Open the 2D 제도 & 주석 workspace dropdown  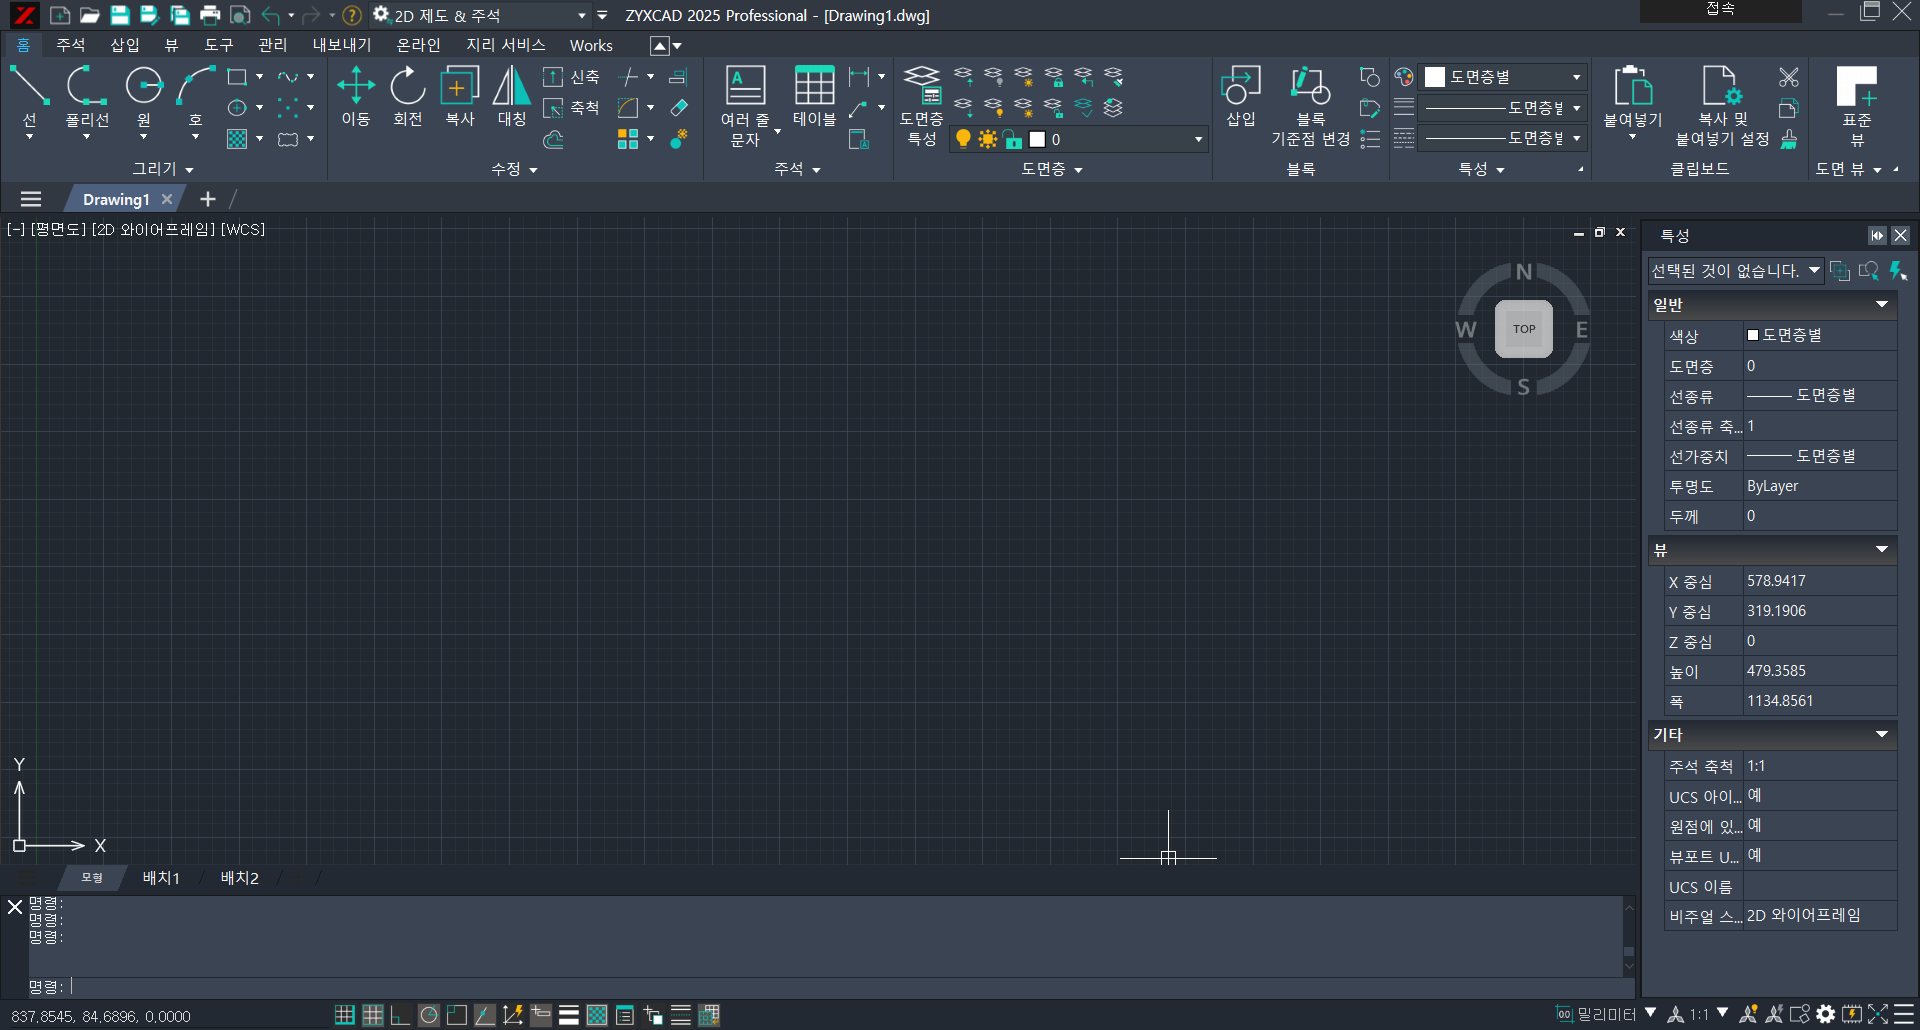(x=581, y=15)
